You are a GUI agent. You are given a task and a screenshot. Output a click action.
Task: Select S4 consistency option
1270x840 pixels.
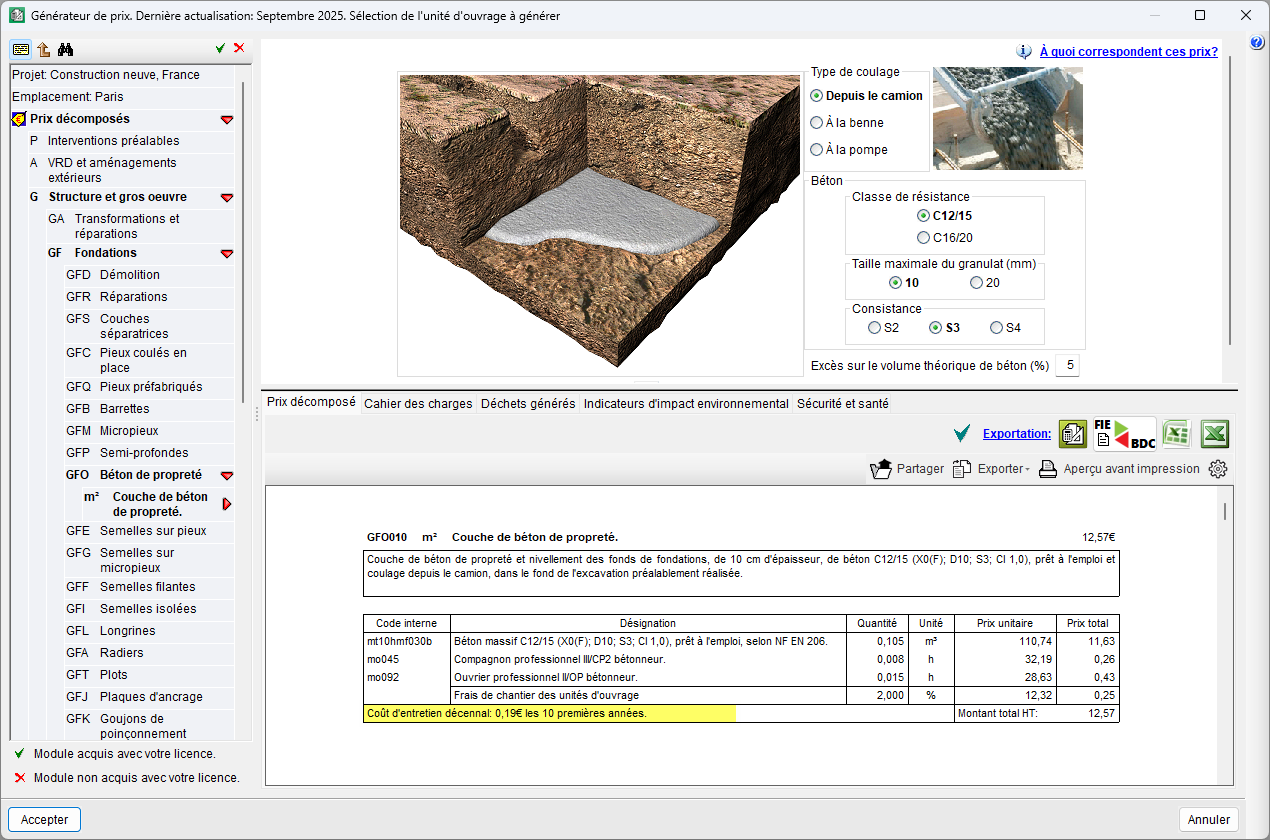coord(996,328)
